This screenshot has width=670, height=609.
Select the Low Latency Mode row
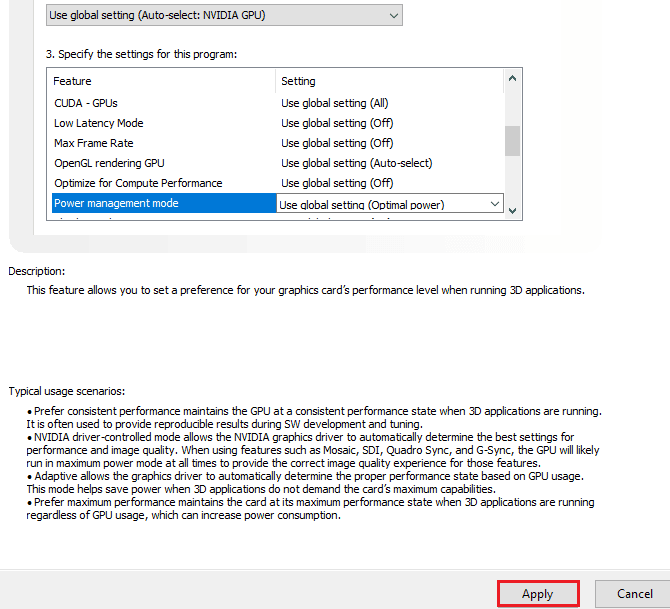(278, 123)
